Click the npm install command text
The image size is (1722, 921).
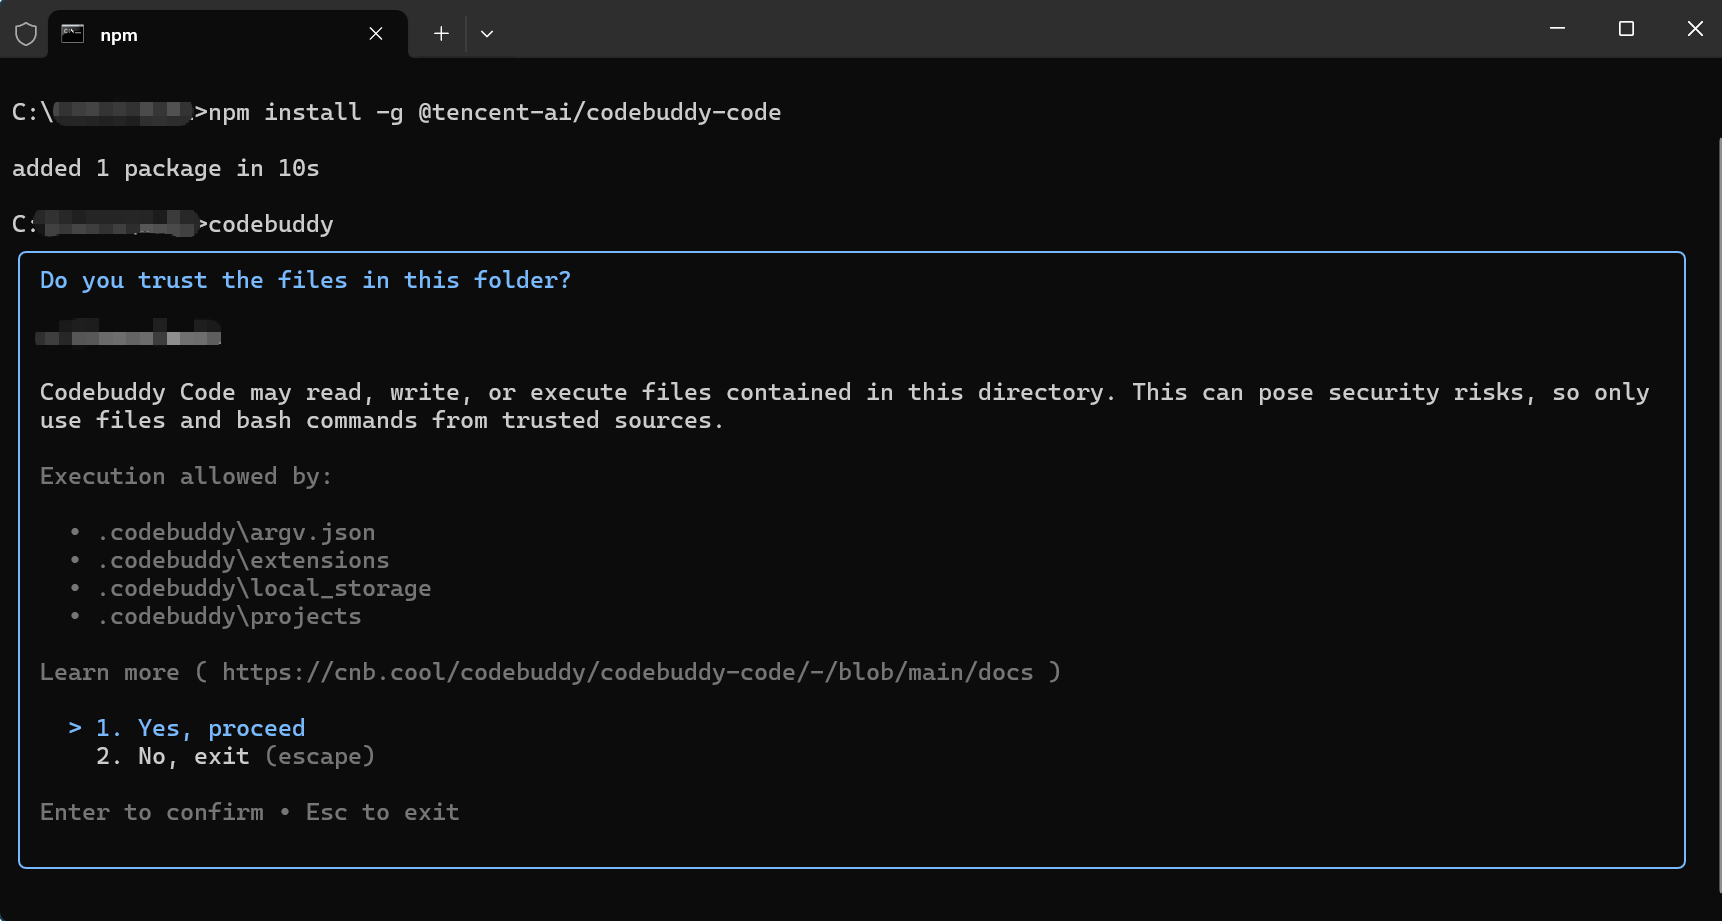[494, 112]
